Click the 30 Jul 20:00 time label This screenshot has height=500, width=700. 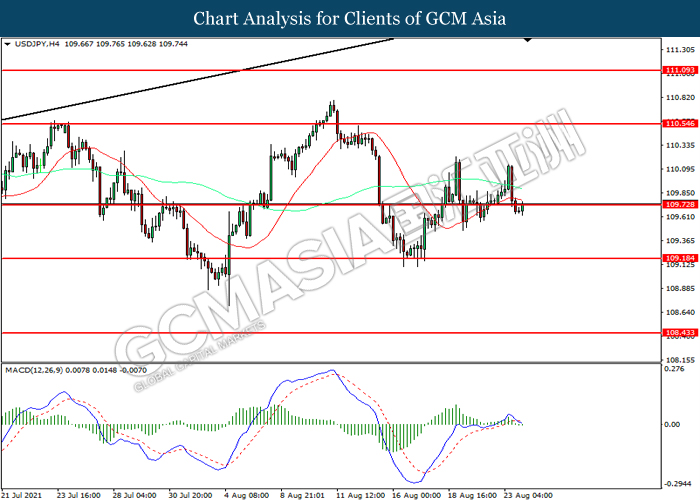pos(190,495)
